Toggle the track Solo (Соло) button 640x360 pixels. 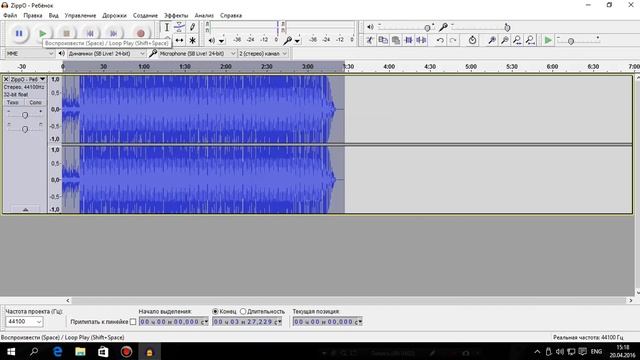point(36,102)
